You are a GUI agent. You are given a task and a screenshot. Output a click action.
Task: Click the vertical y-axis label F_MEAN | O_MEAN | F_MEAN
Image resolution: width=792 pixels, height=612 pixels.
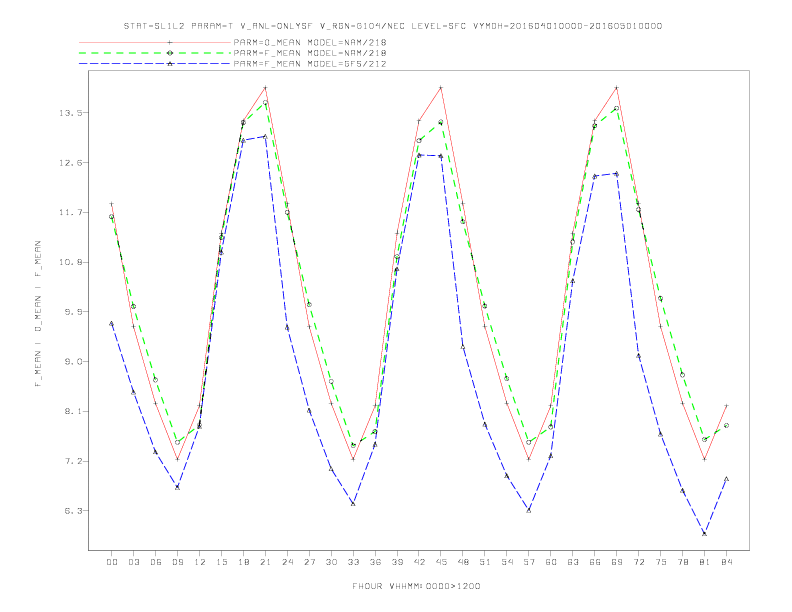click(38, 314)
